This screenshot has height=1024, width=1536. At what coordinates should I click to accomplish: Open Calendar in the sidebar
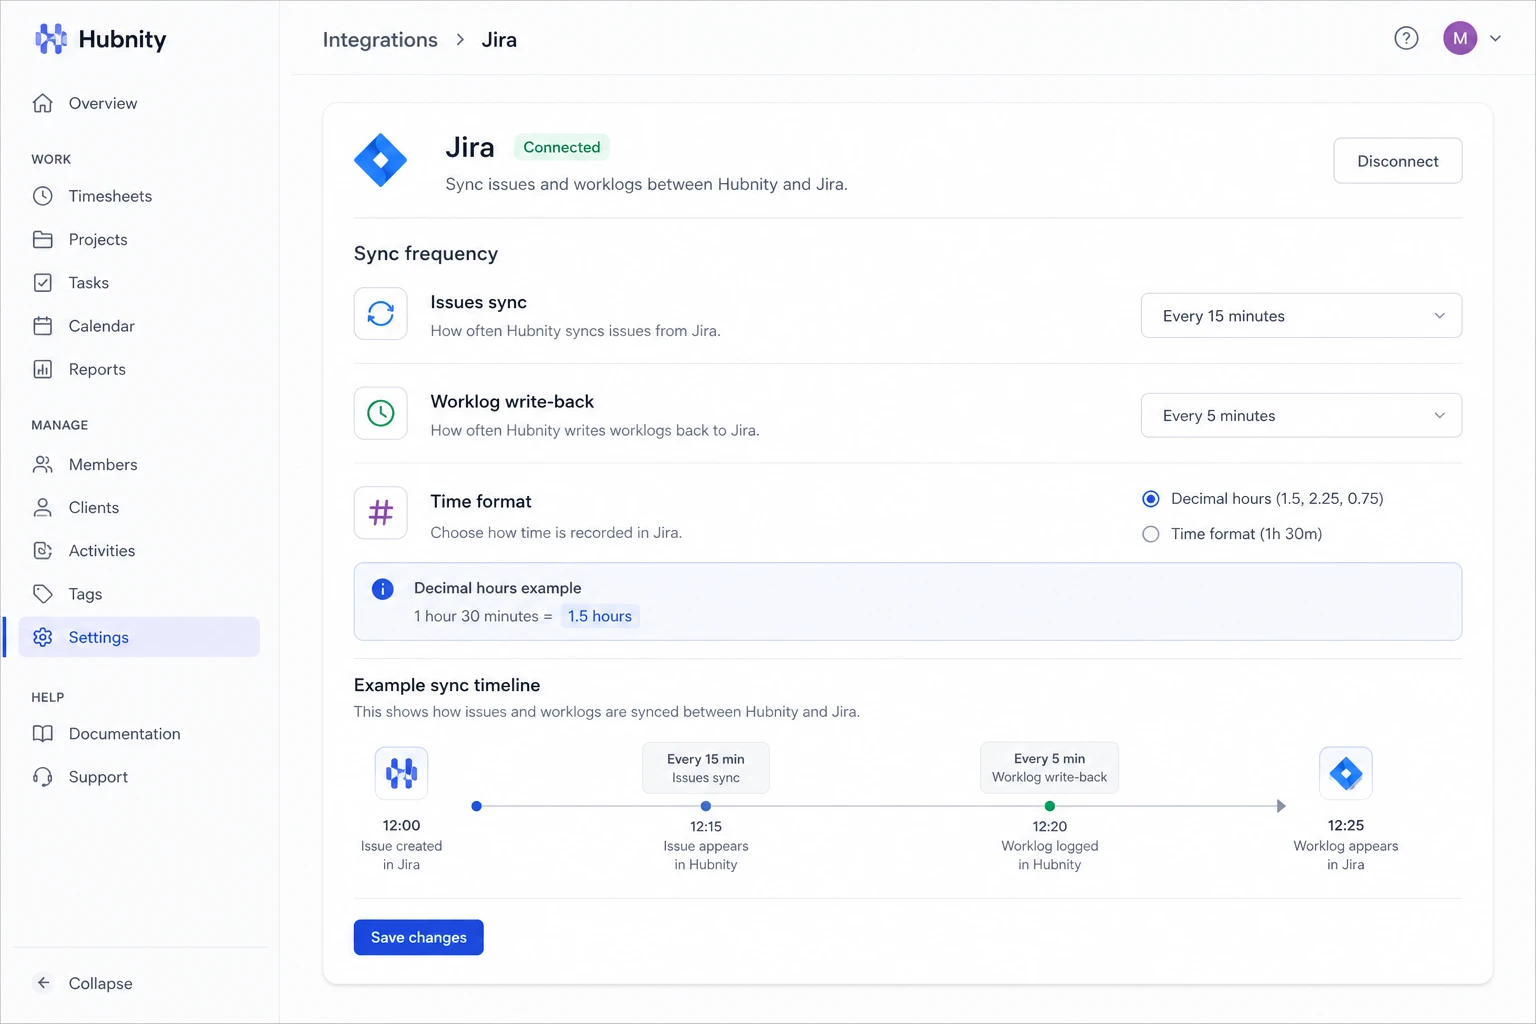(139, 326)
